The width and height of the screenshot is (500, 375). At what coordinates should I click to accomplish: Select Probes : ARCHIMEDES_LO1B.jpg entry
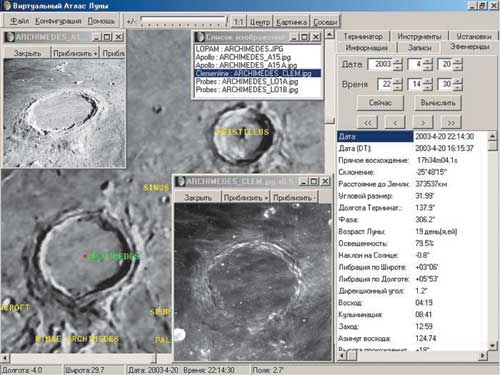[257, 89]
